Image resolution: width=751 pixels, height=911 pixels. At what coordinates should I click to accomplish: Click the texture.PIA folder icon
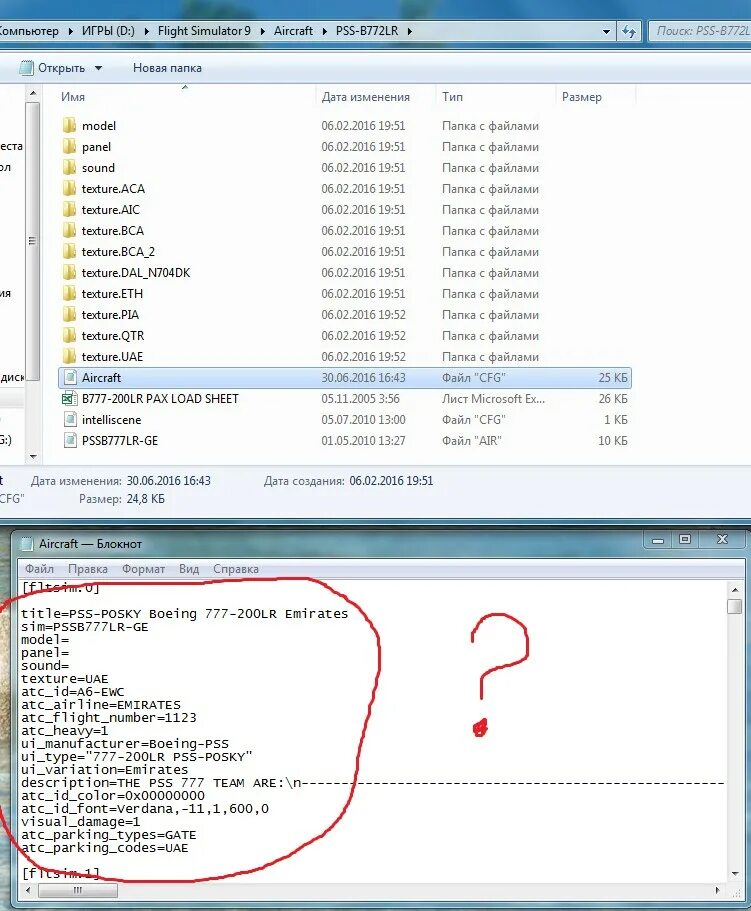pyautogui.click(x=69, y=314)
